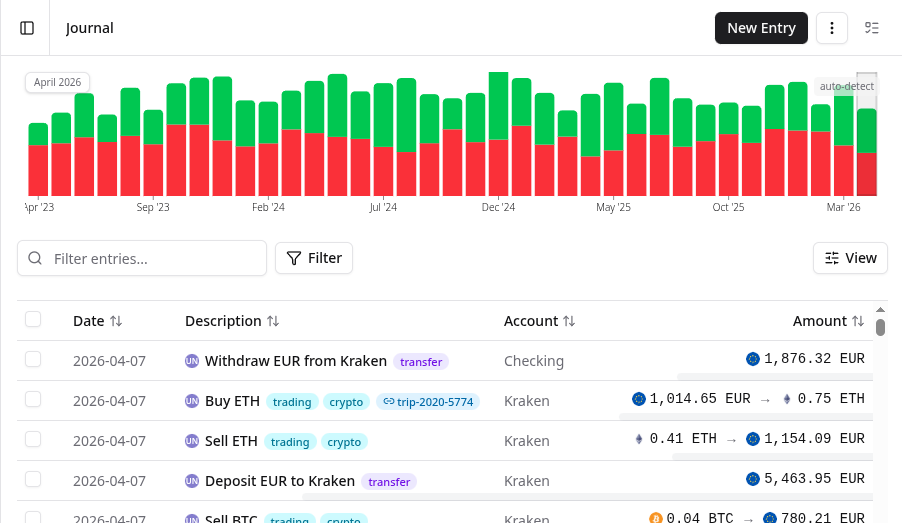902x523 pixels.
Task: Toggle the sidebar panel icon
Action: coord(27,28)
